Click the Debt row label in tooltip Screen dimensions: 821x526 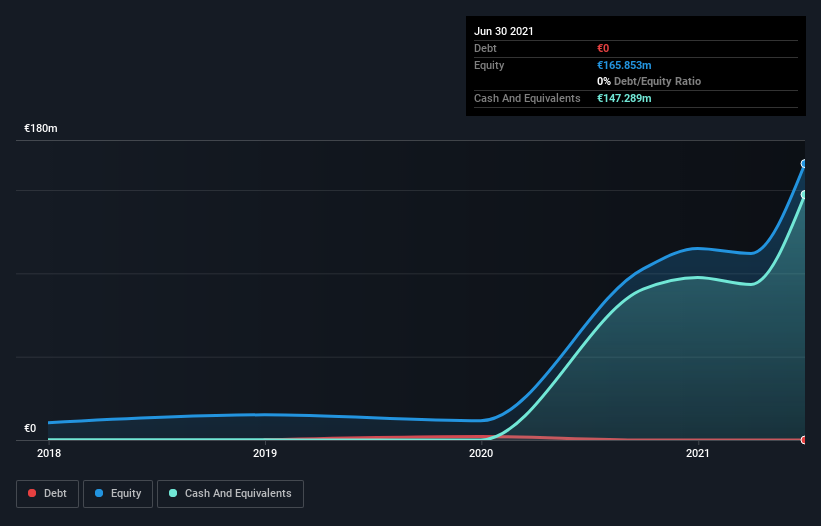coord(485,48)
